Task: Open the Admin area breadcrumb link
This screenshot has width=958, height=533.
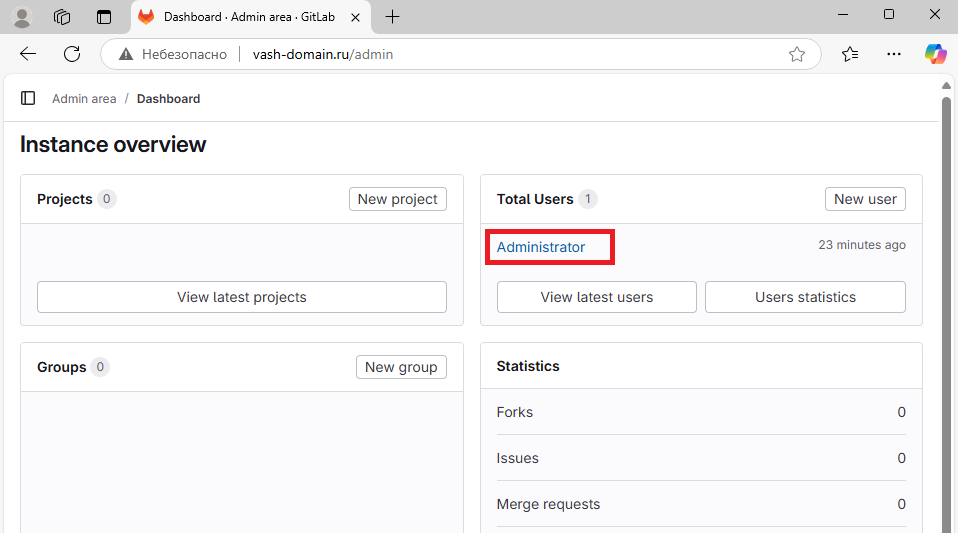Action: 84,98
